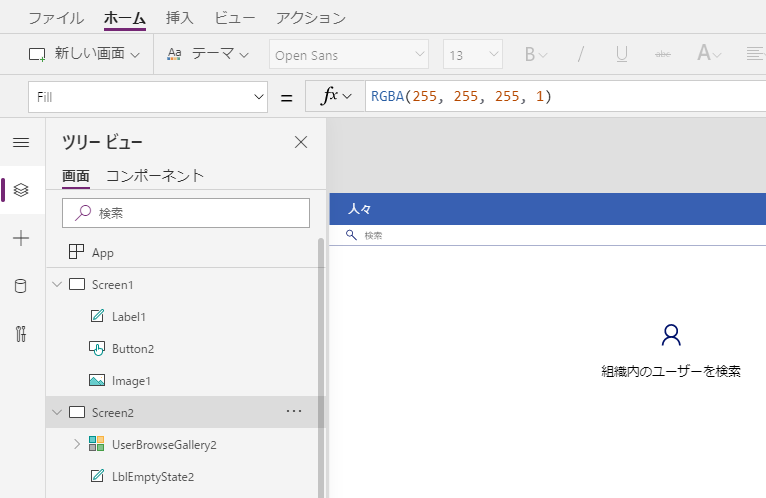Image resolution: width=766 pixels, height=498 pixels.
Task: Click the LblEmptyState2 pencil icon
Action: tap(97, 476)
